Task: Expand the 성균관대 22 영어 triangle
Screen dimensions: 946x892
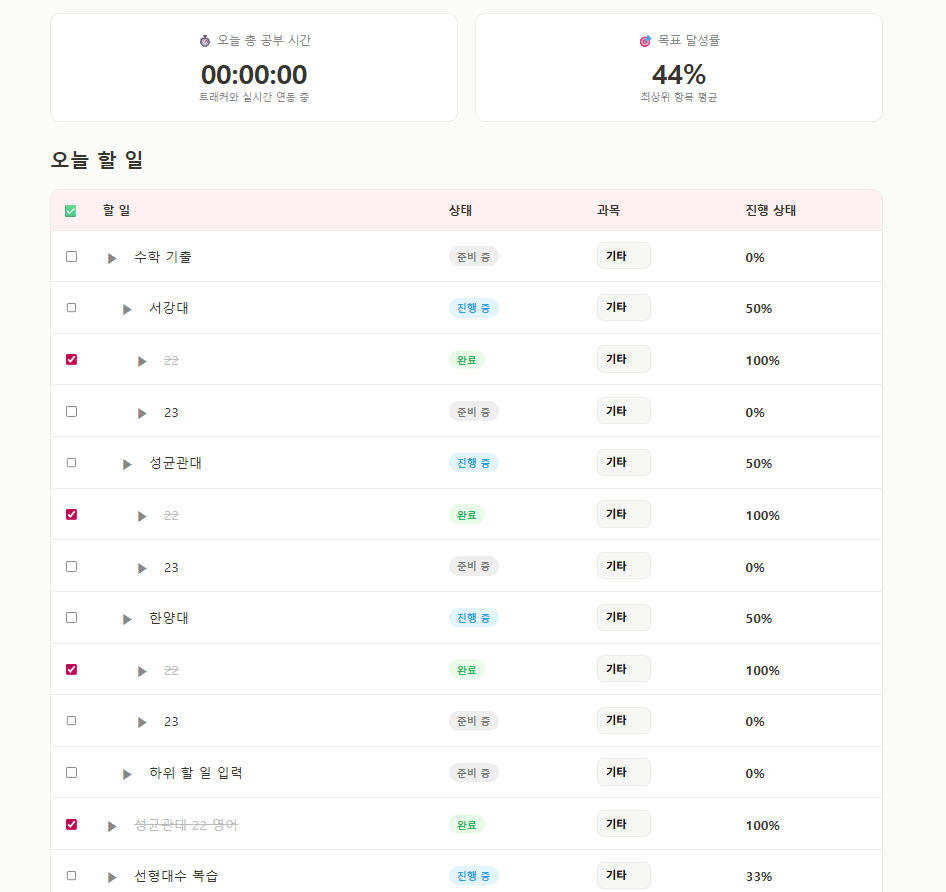Action: coord(112,826)
